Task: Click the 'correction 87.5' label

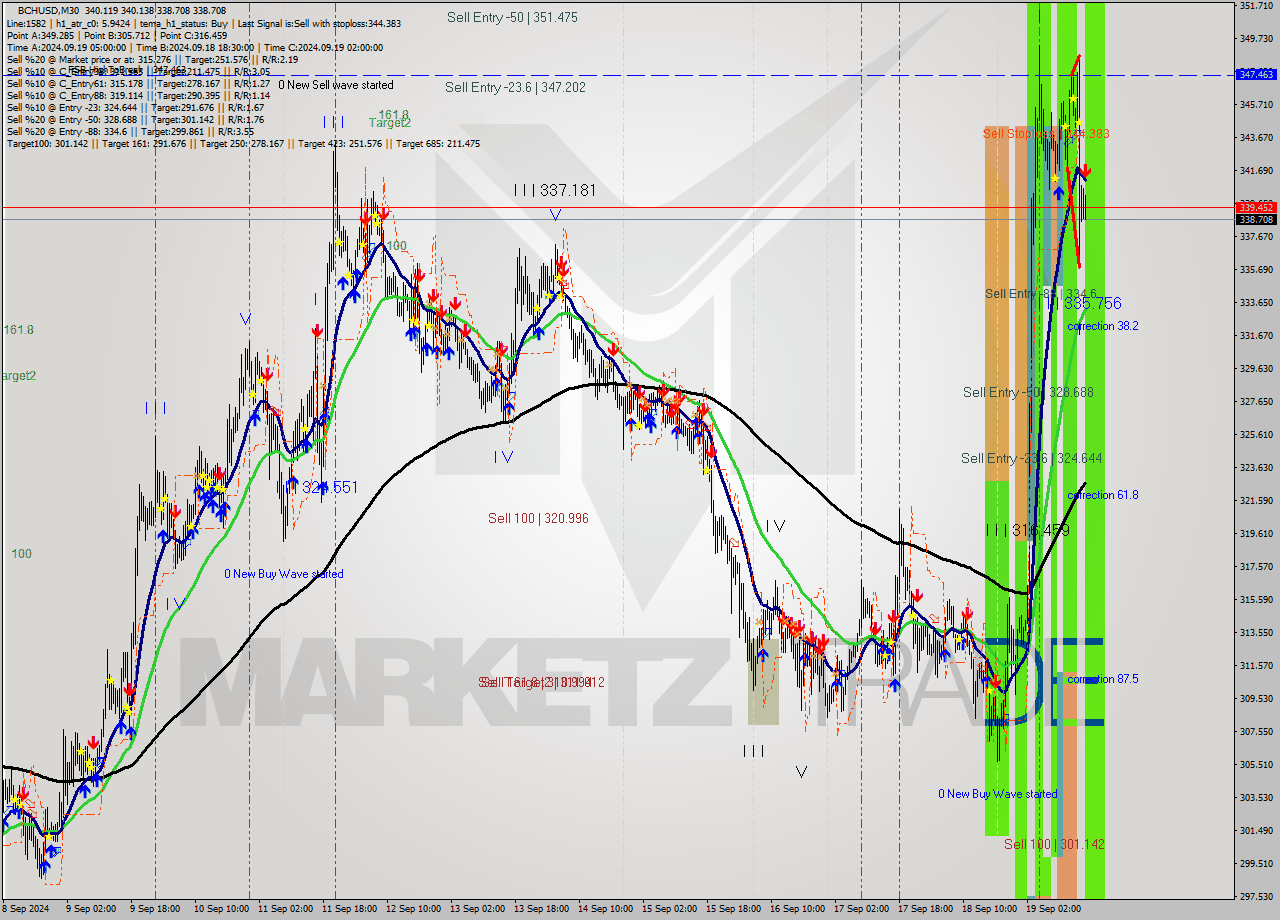Action: tap(1102, 679)
